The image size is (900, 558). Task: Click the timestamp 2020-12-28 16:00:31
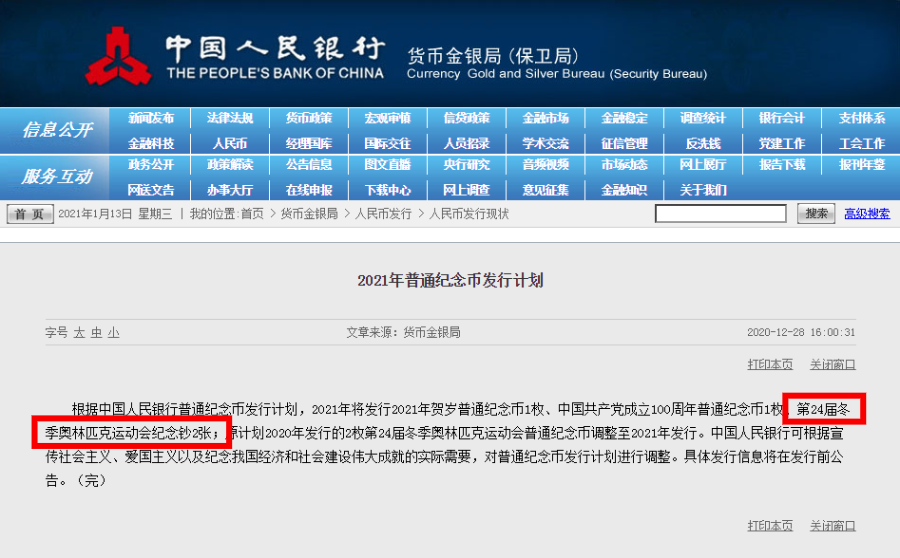(801, 332)
